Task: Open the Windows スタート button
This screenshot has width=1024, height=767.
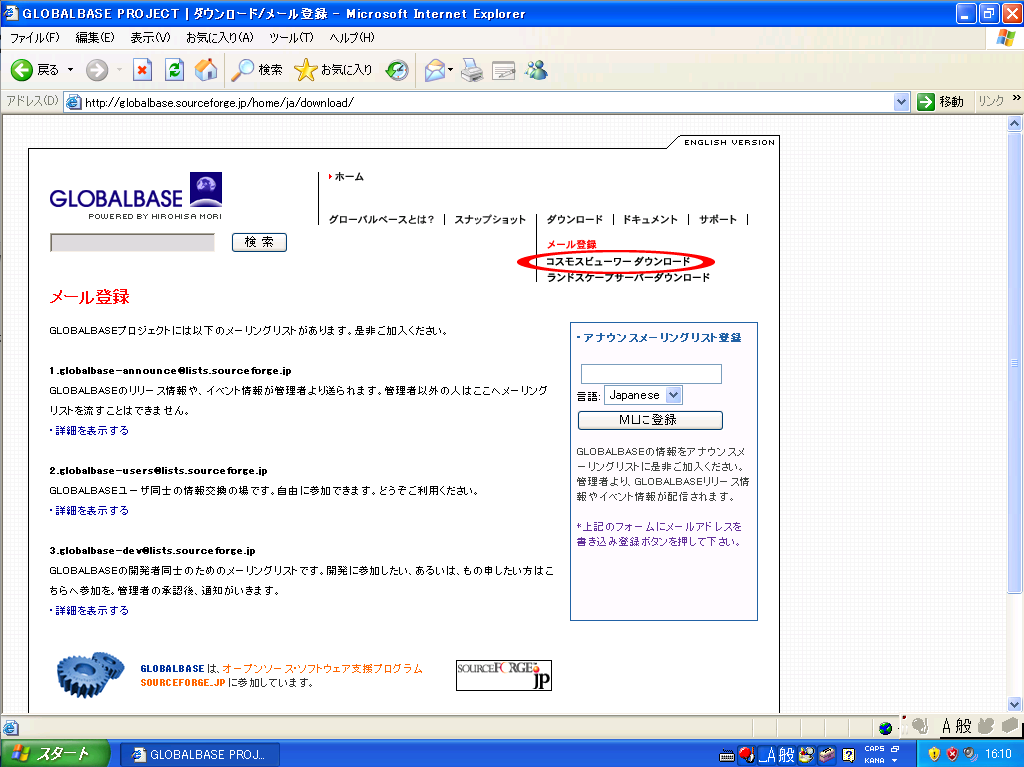Action: [55, 754]
